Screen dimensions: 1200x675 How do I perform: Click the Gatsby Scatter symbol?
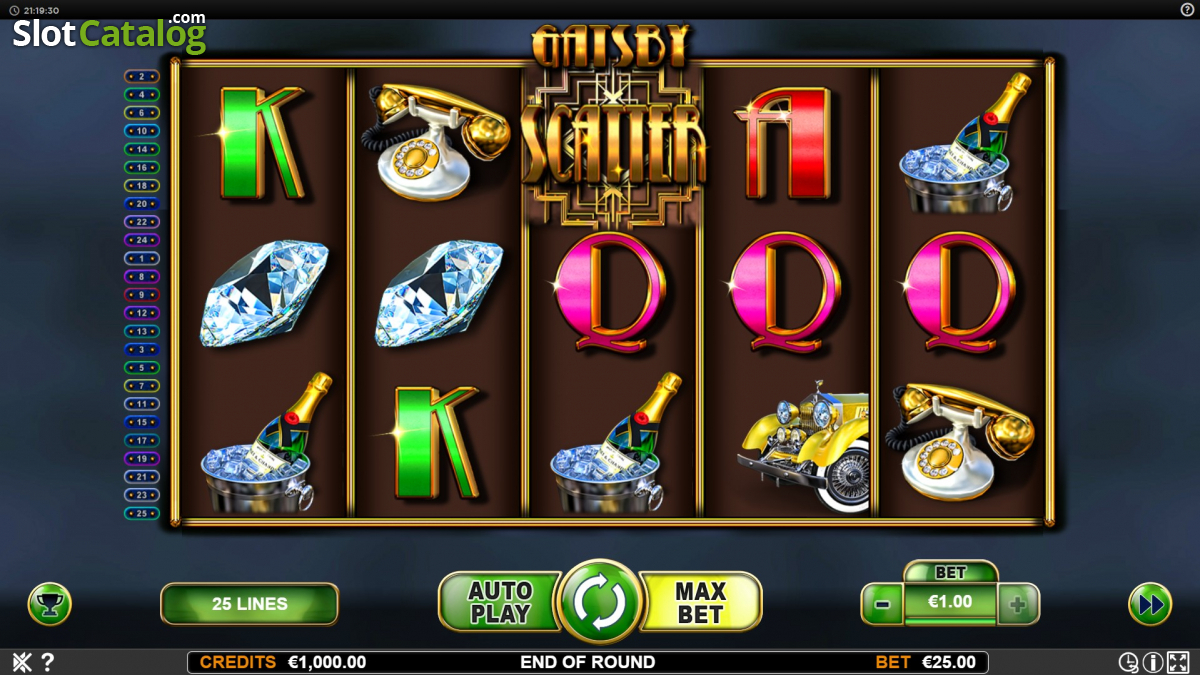(612, 125)
